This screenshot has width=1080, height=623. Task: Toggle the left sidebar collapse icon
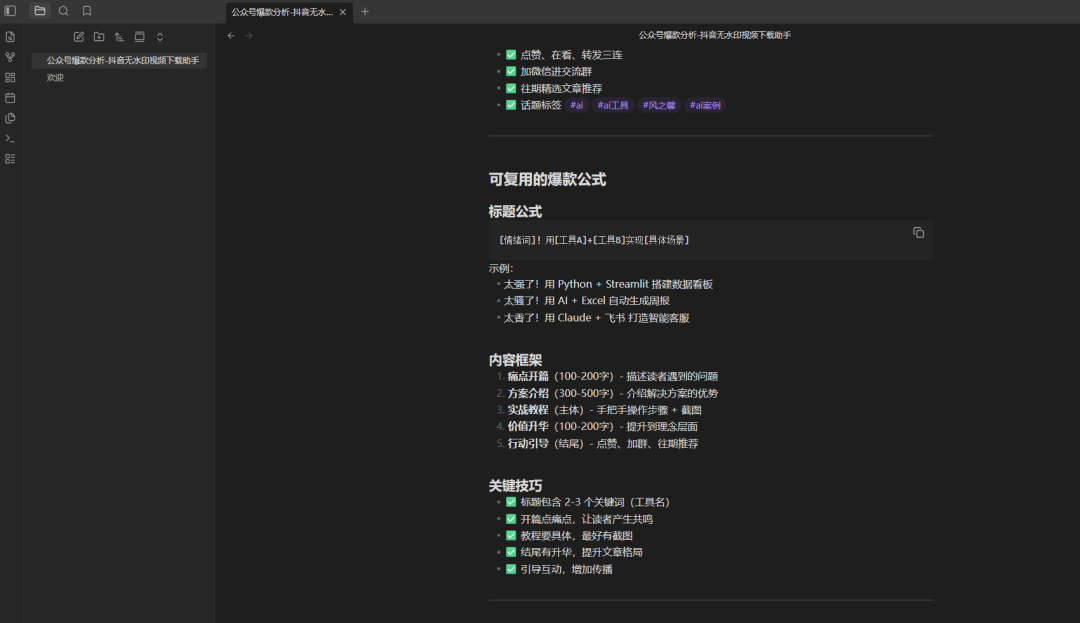10,11
